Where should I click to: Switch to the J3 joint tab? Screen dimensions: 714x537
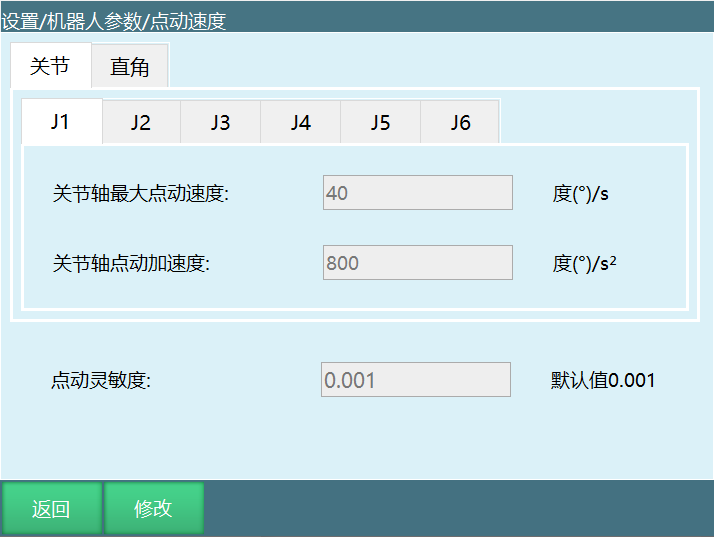(220, 123)
